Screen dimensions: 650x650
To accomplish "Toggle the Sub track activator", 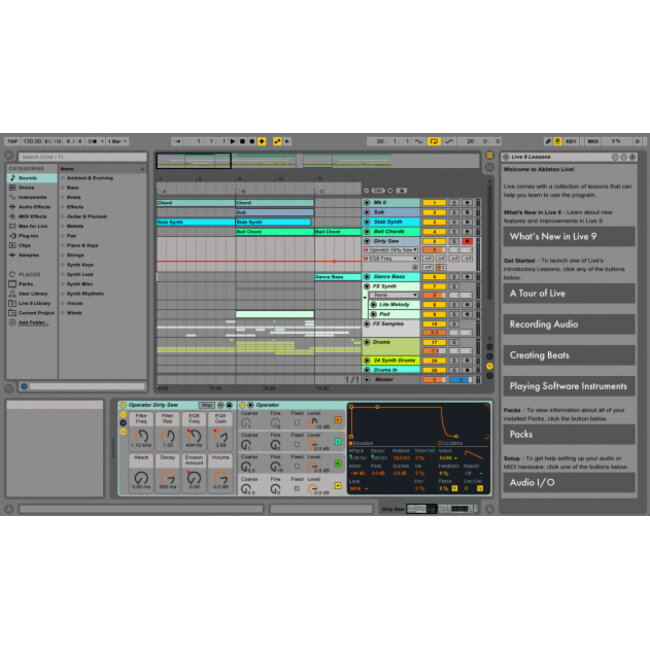I will point(434,212).
